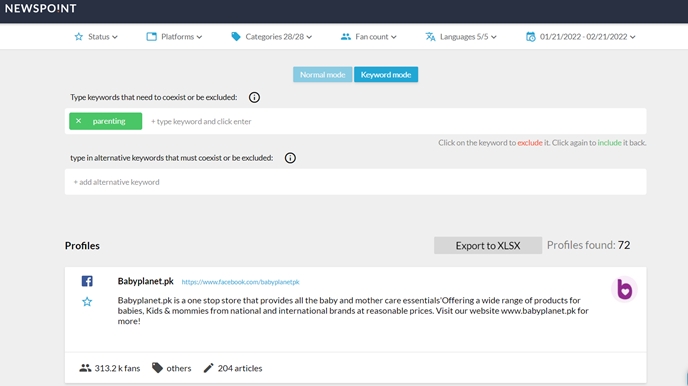
Task: Click the tag icon beside others
Action: (x=157, y=368)
